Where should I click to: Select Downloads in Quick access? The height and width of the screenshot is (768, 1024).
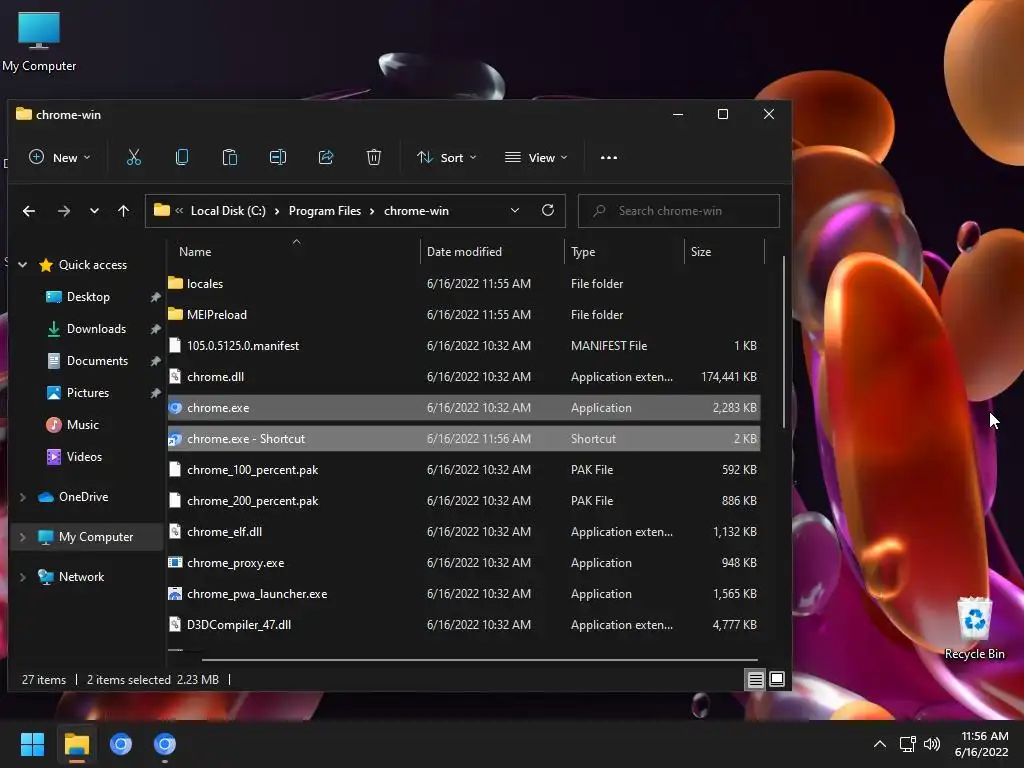pyautogui.click(x=96, y=328)
